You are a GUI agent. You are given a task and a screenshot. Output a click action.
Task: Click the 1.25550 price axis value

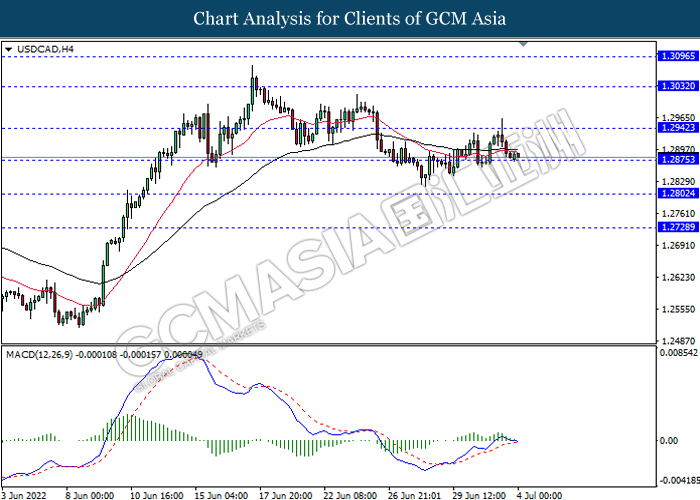(678, 309)
